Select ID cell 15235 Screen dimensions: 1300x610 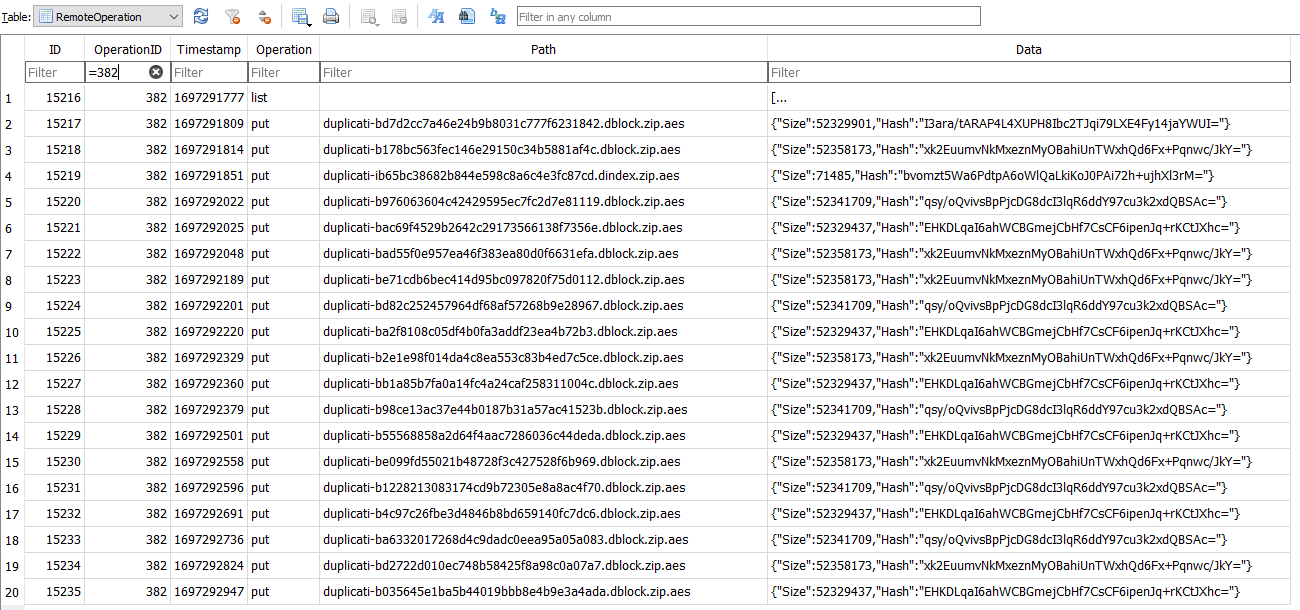click(x=54, y=592)
